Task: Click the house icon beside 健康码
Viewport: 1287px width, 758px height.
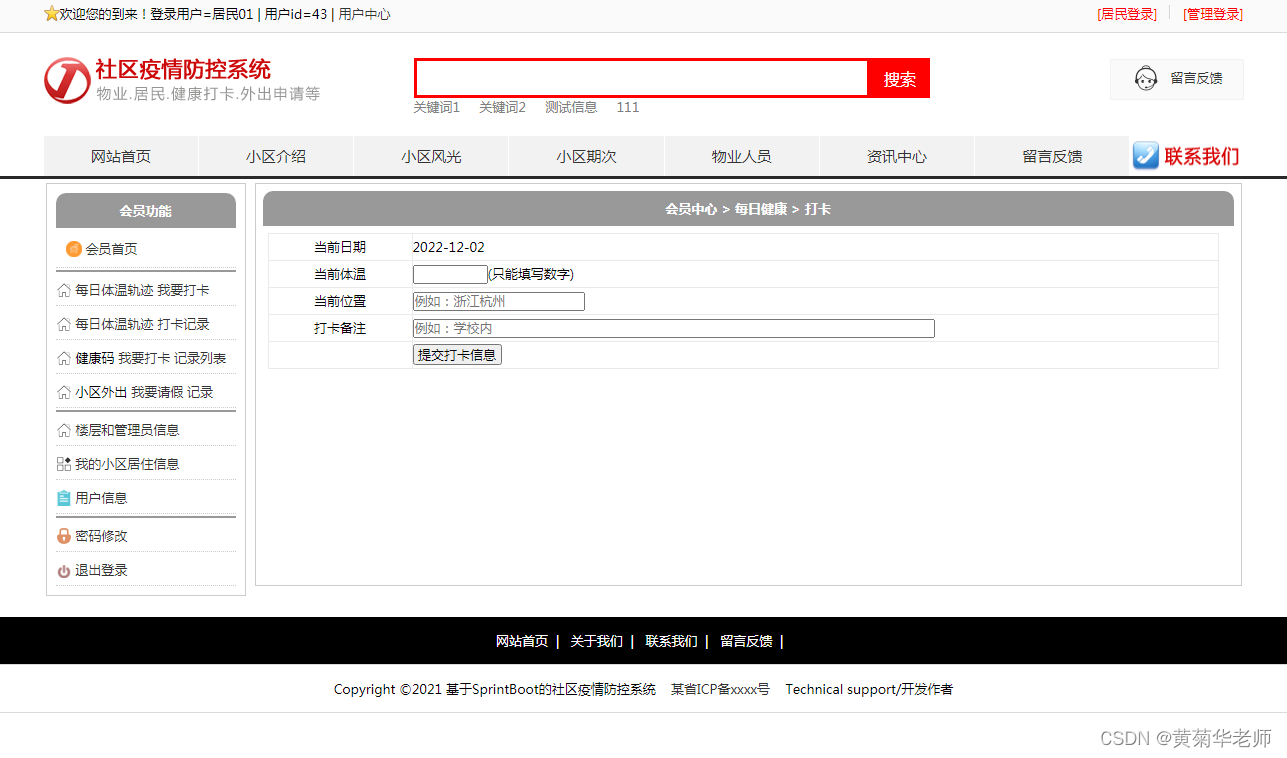Action: [64, 359]
